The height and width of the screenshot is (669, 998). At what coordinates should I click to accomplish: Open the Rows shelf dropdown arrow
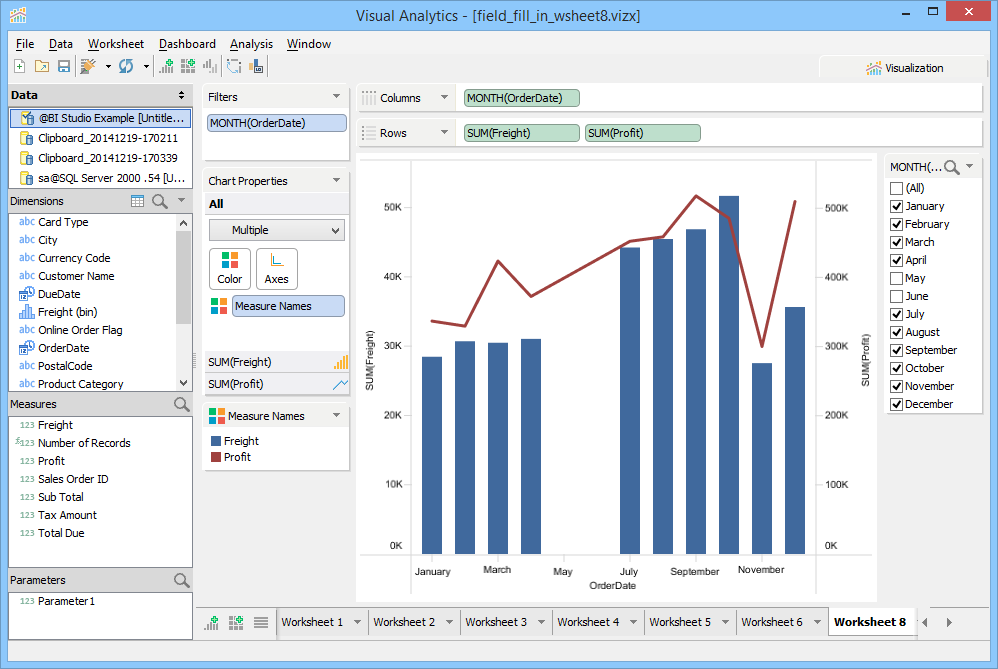click(x=444, y=133)
